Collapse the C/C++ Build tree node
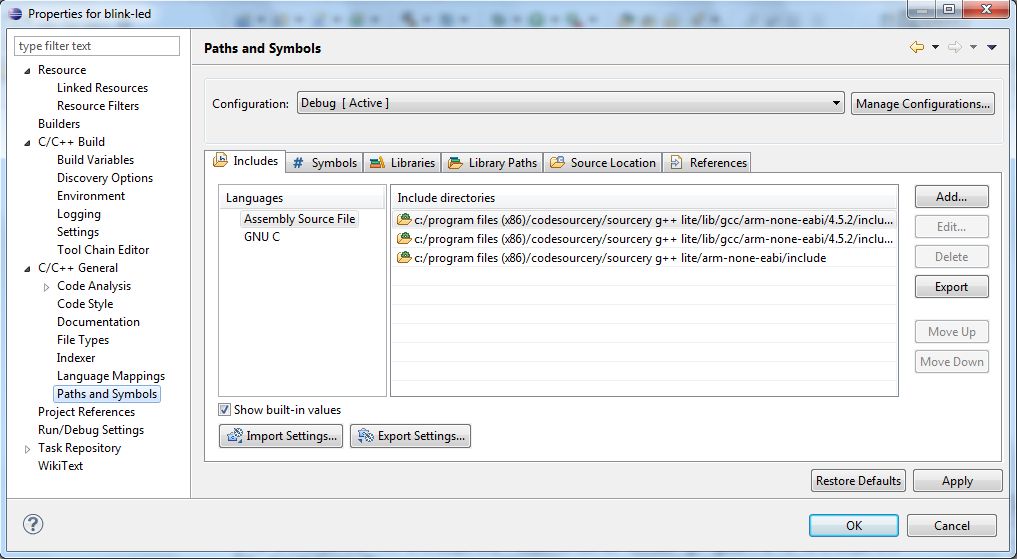The image size is (1017, 560). click(27, 143)
